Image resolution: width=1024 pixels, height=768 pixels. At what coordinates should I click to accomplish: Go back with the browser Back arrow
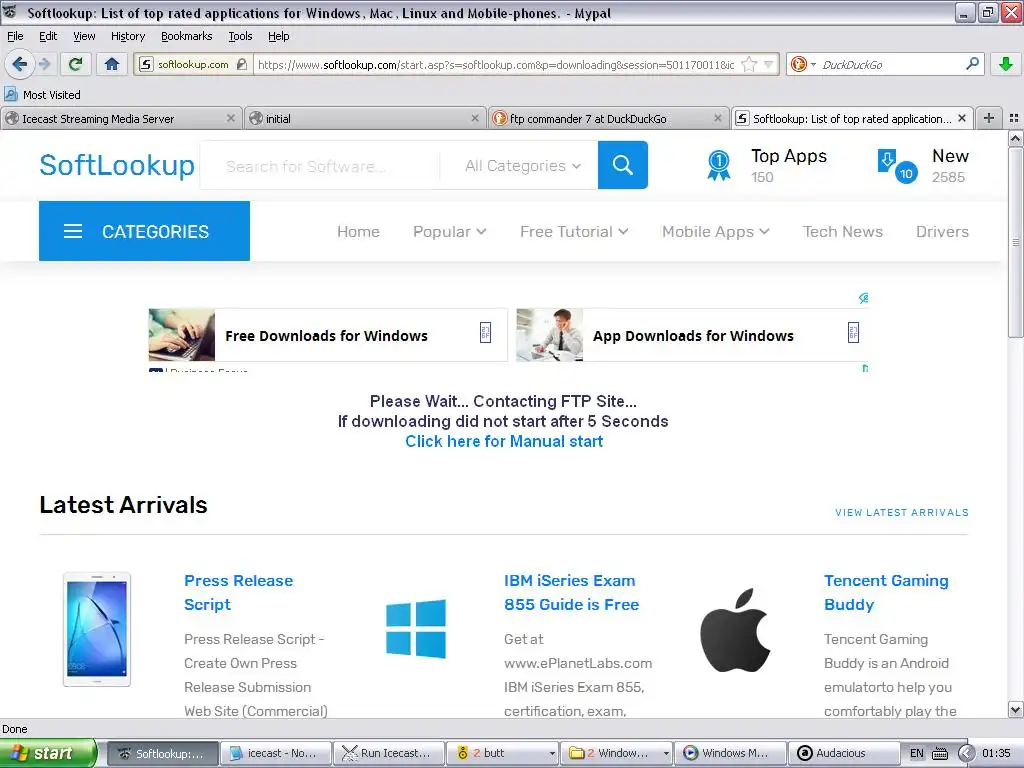point(19,64)
